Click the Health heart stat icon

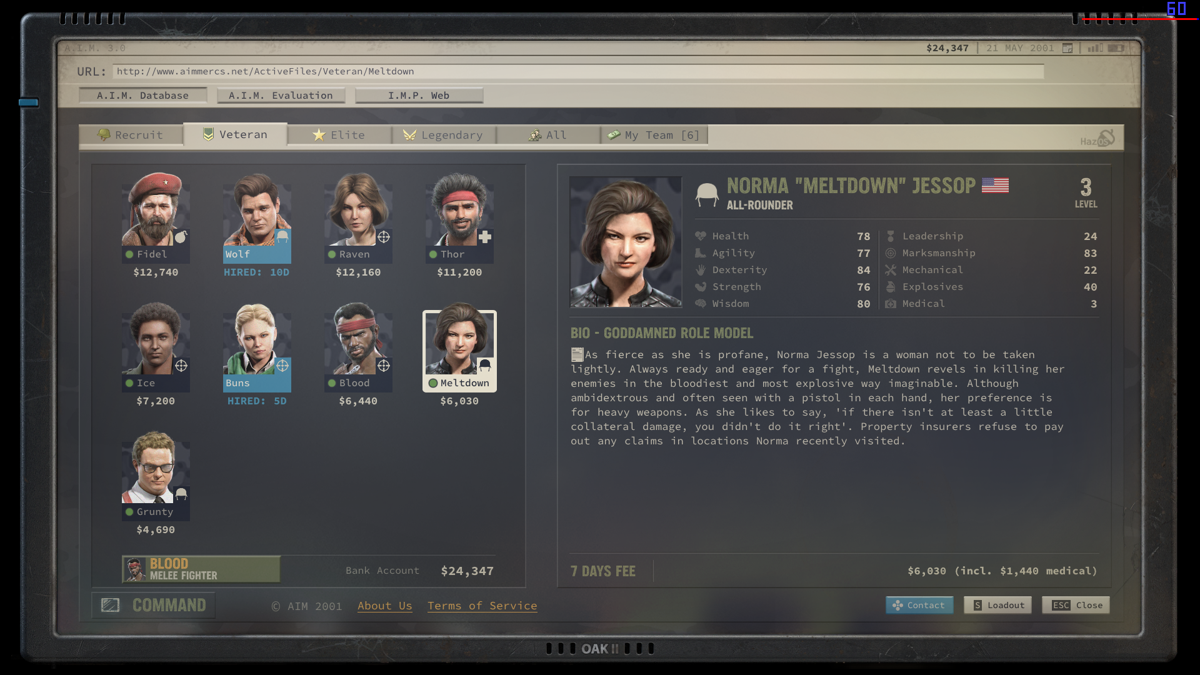(x=701, y=236)
